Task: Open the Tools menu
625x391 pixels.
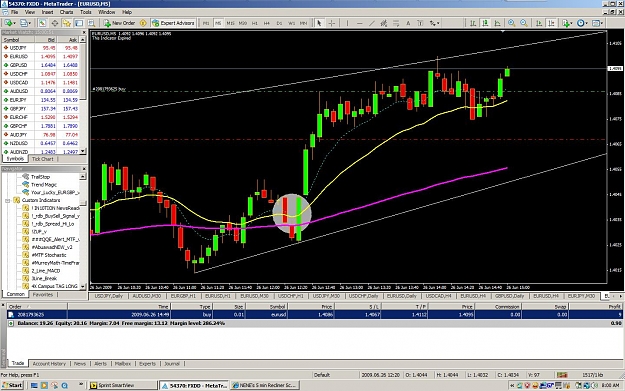Action: point(86,12)
